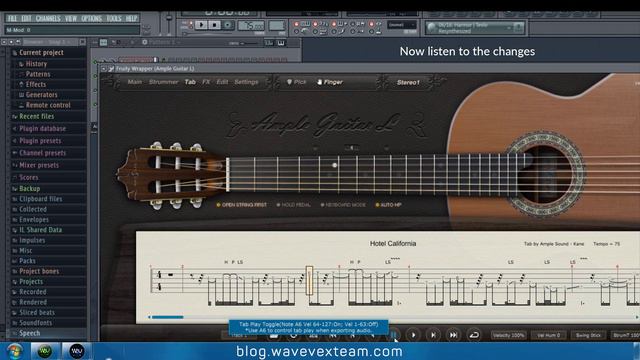Open the Edit tab in Ample Guitar
The image size is (640, 360).
point(222,82)
